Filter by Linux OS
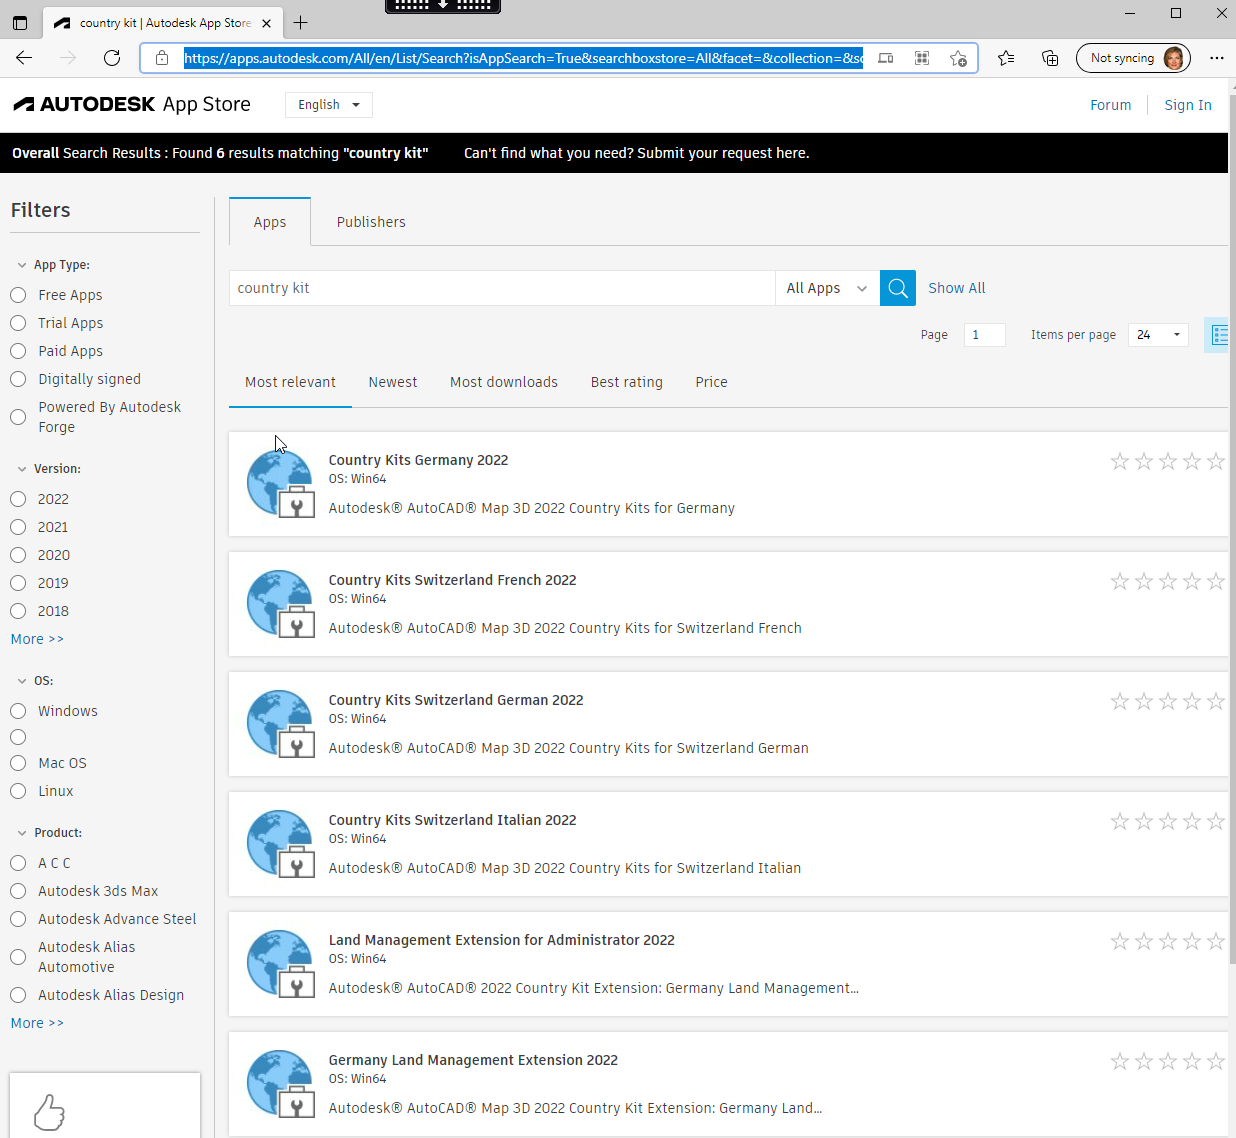 [x=18, y=791]
